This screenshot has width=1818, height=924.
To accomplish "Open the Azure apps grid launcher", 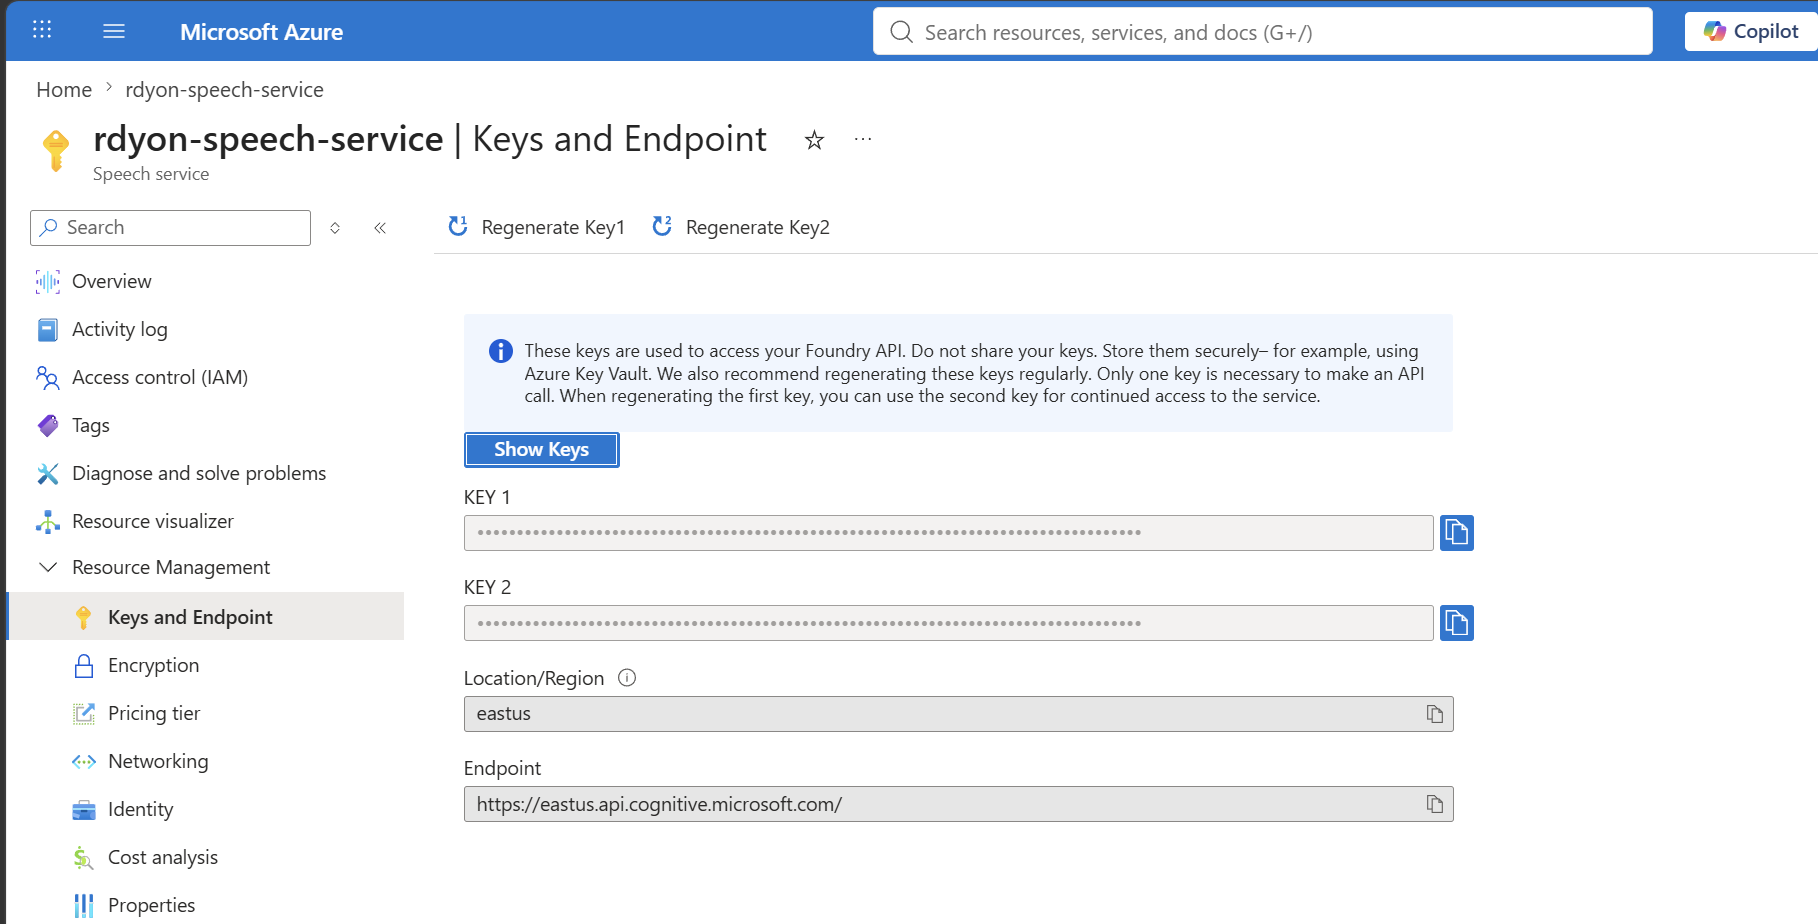I will (x=42, y=30).
